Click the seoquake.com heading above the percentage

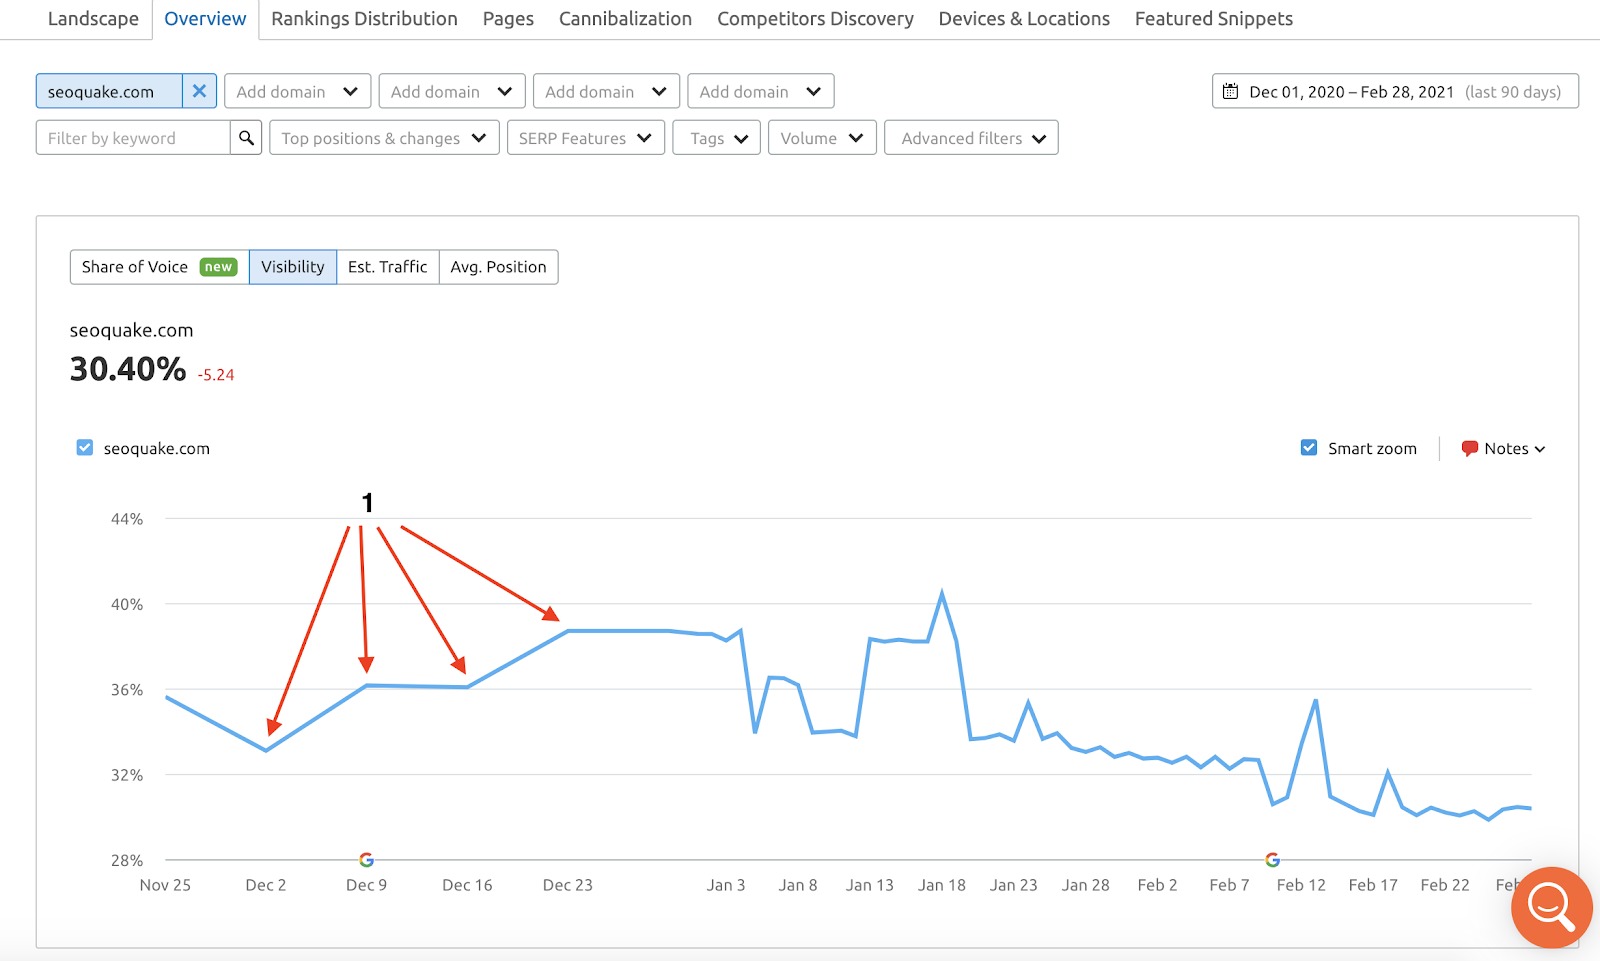click(131, 330)
